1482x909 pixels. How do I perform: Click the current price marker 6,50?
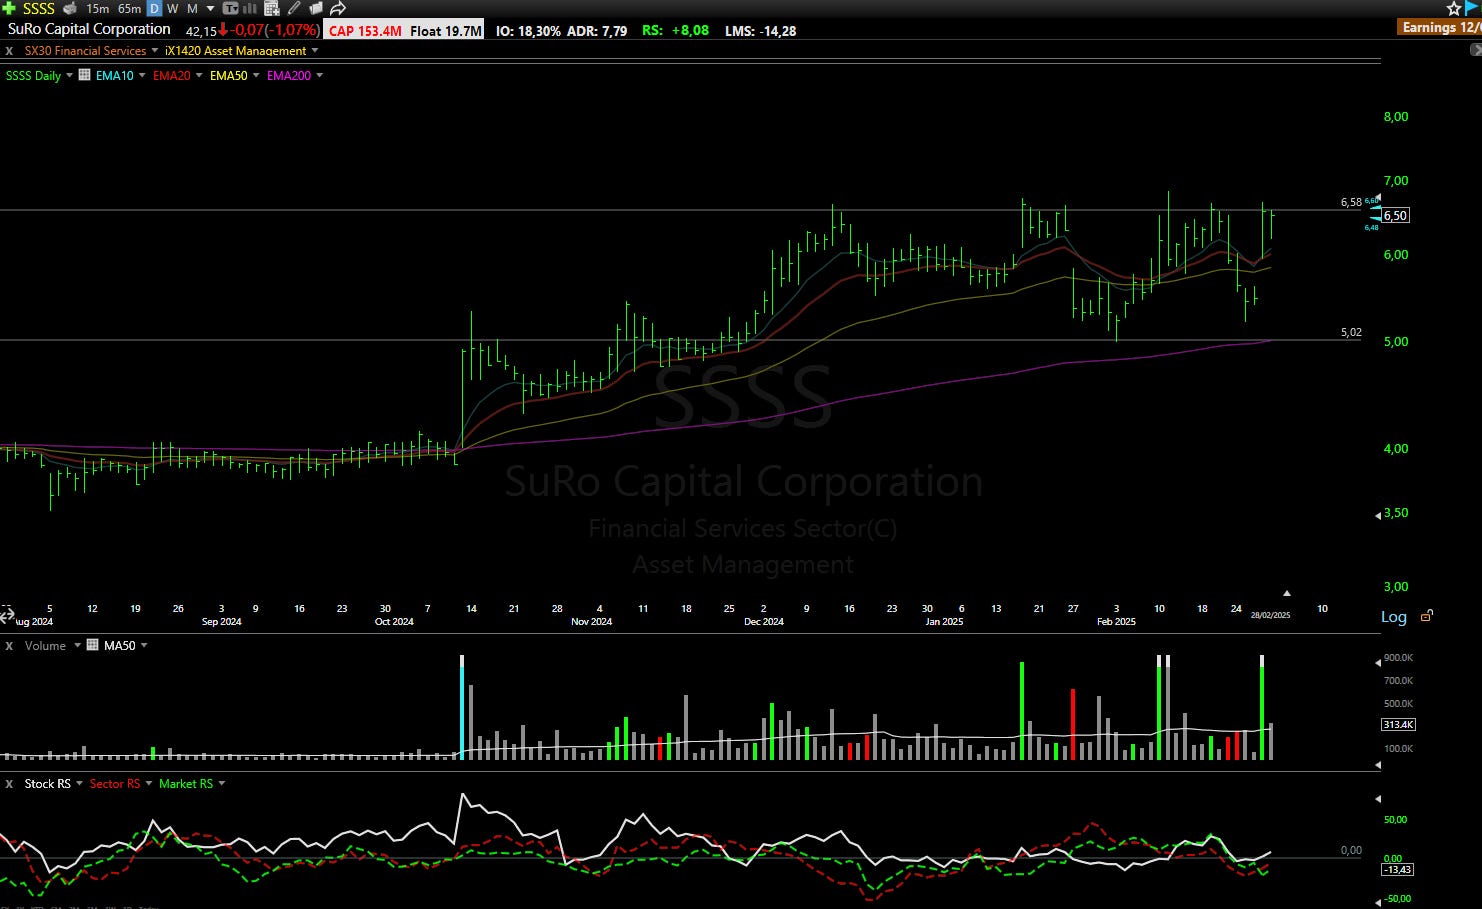point(1395,215)
